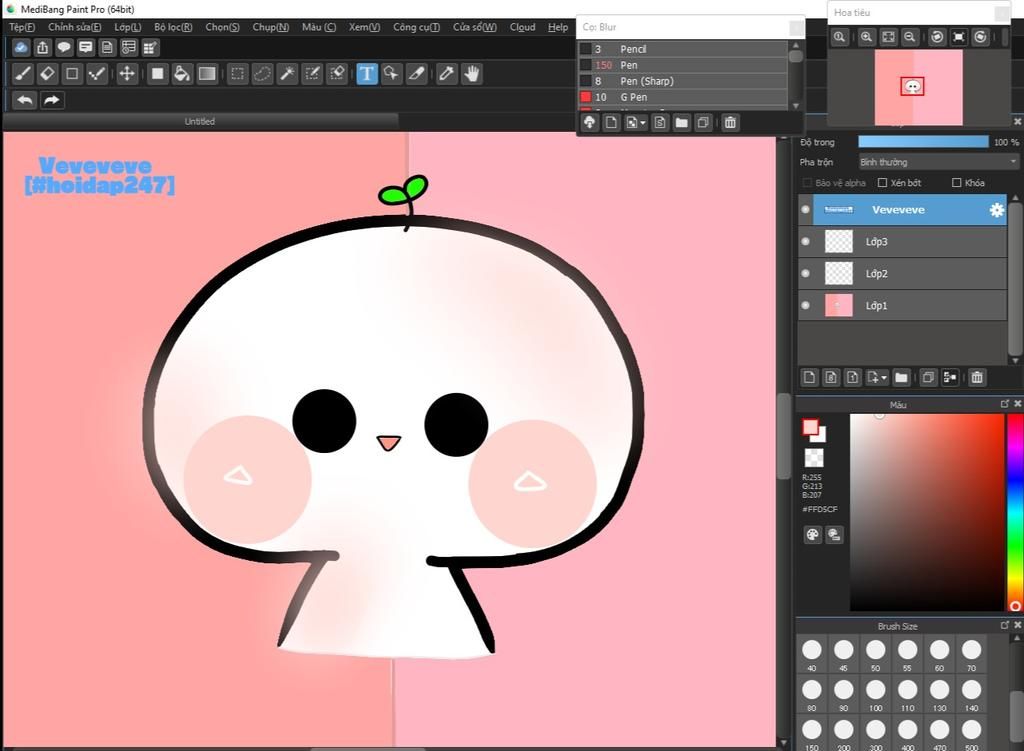
Task: Zoom in using Hoa tiêu navigator
Action: tap(866, 37)
